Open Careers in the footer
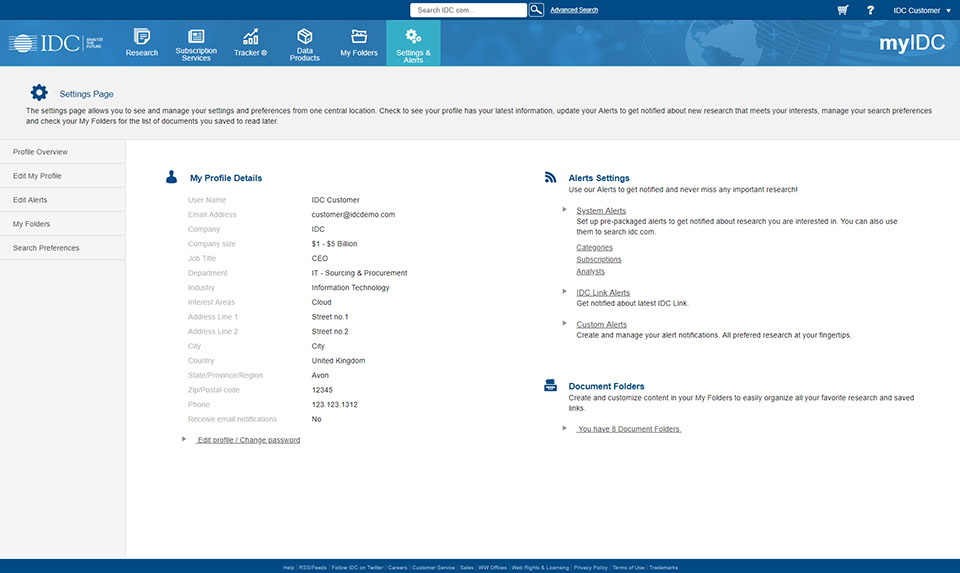 [397, 567]
